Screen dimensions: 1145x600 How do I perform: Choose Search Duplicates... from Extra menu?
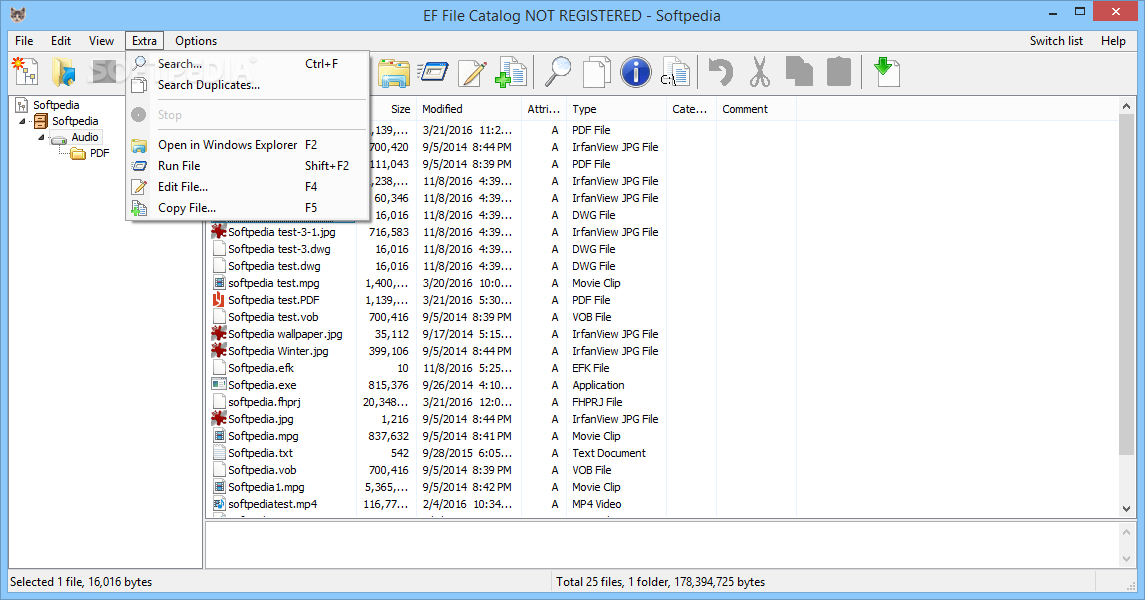pos(248,85)
